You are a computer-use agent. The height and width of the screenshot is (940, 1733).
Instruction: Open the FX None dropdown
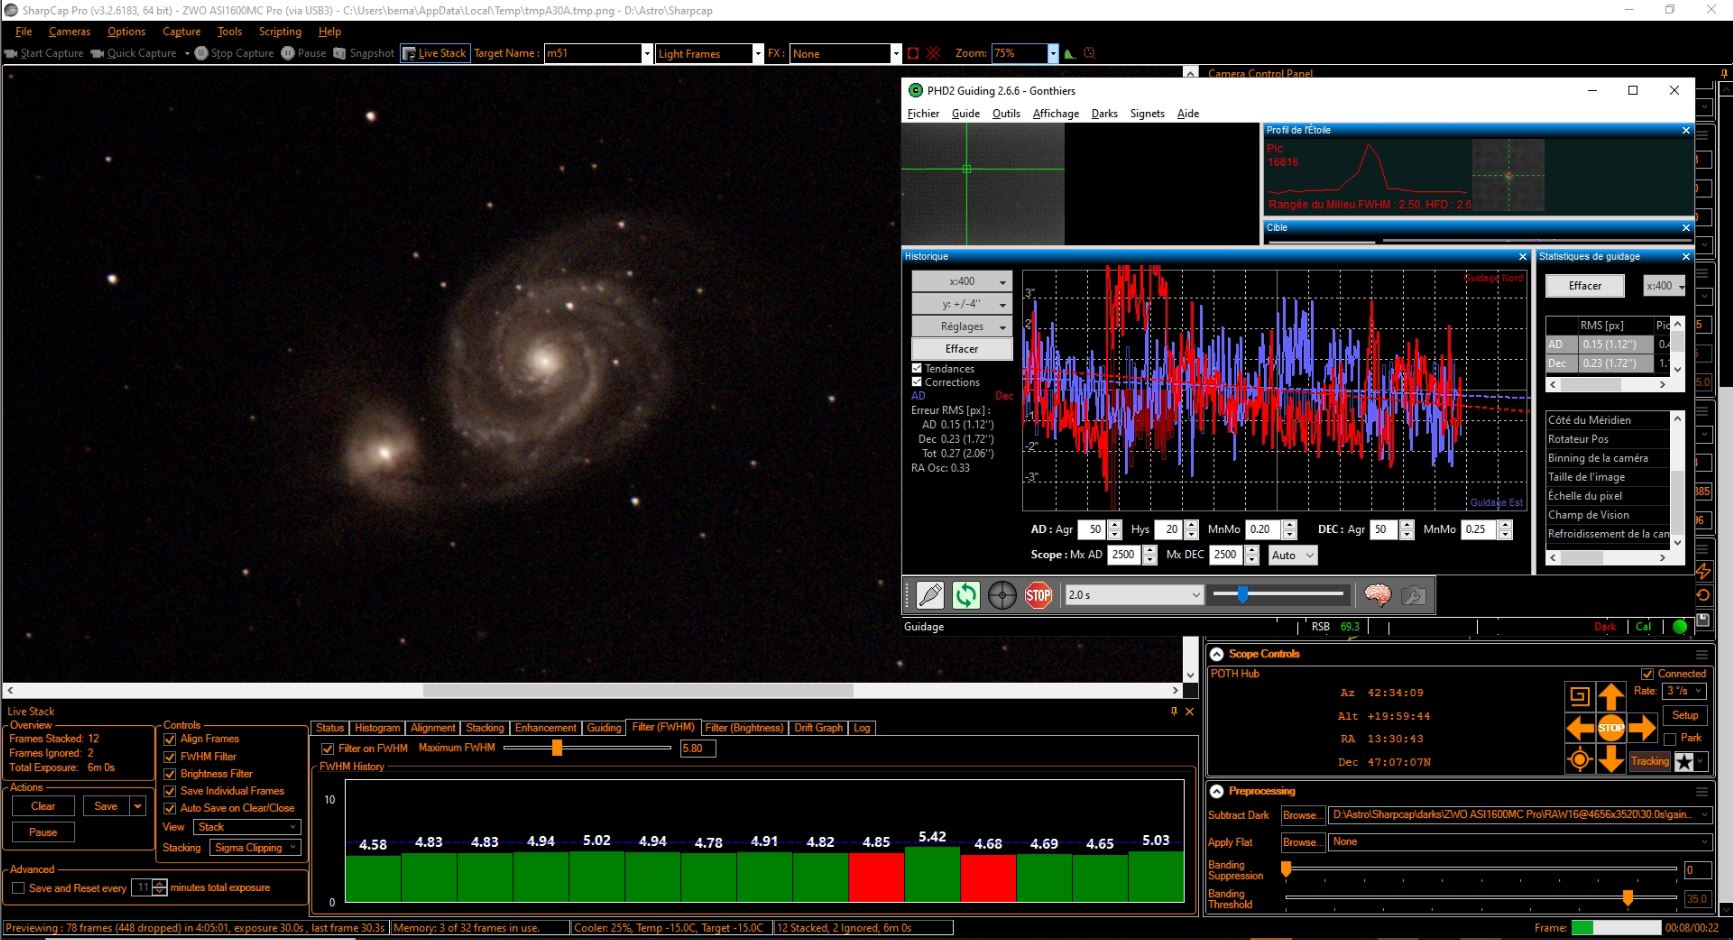pyautogui.click(x=896, y=54)
